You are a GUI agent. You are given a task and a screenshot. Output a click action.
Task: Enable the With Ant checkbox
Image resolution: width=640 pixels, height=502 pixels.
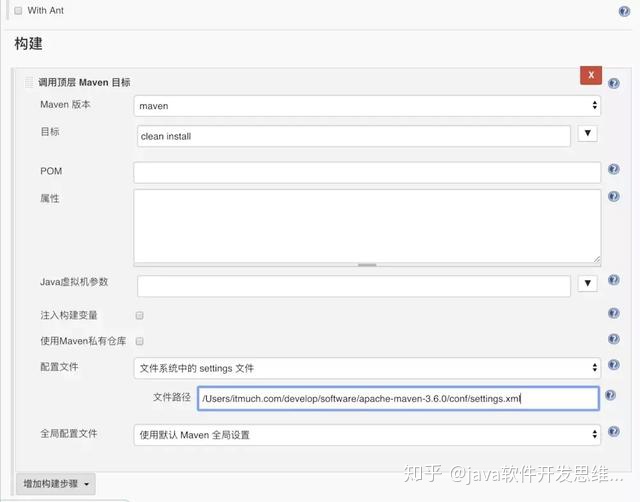18,11
